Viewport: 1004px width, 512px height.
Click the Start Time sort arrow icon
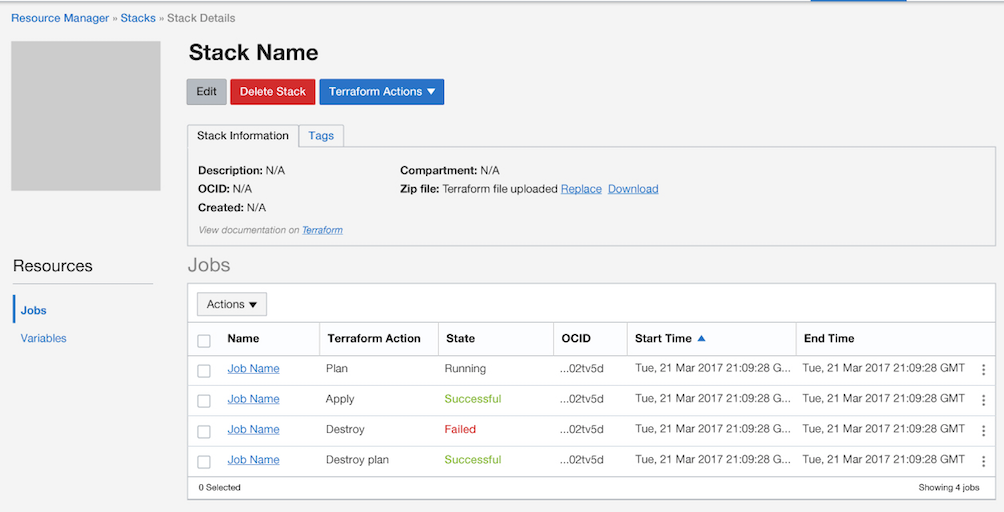pos(701,339)
